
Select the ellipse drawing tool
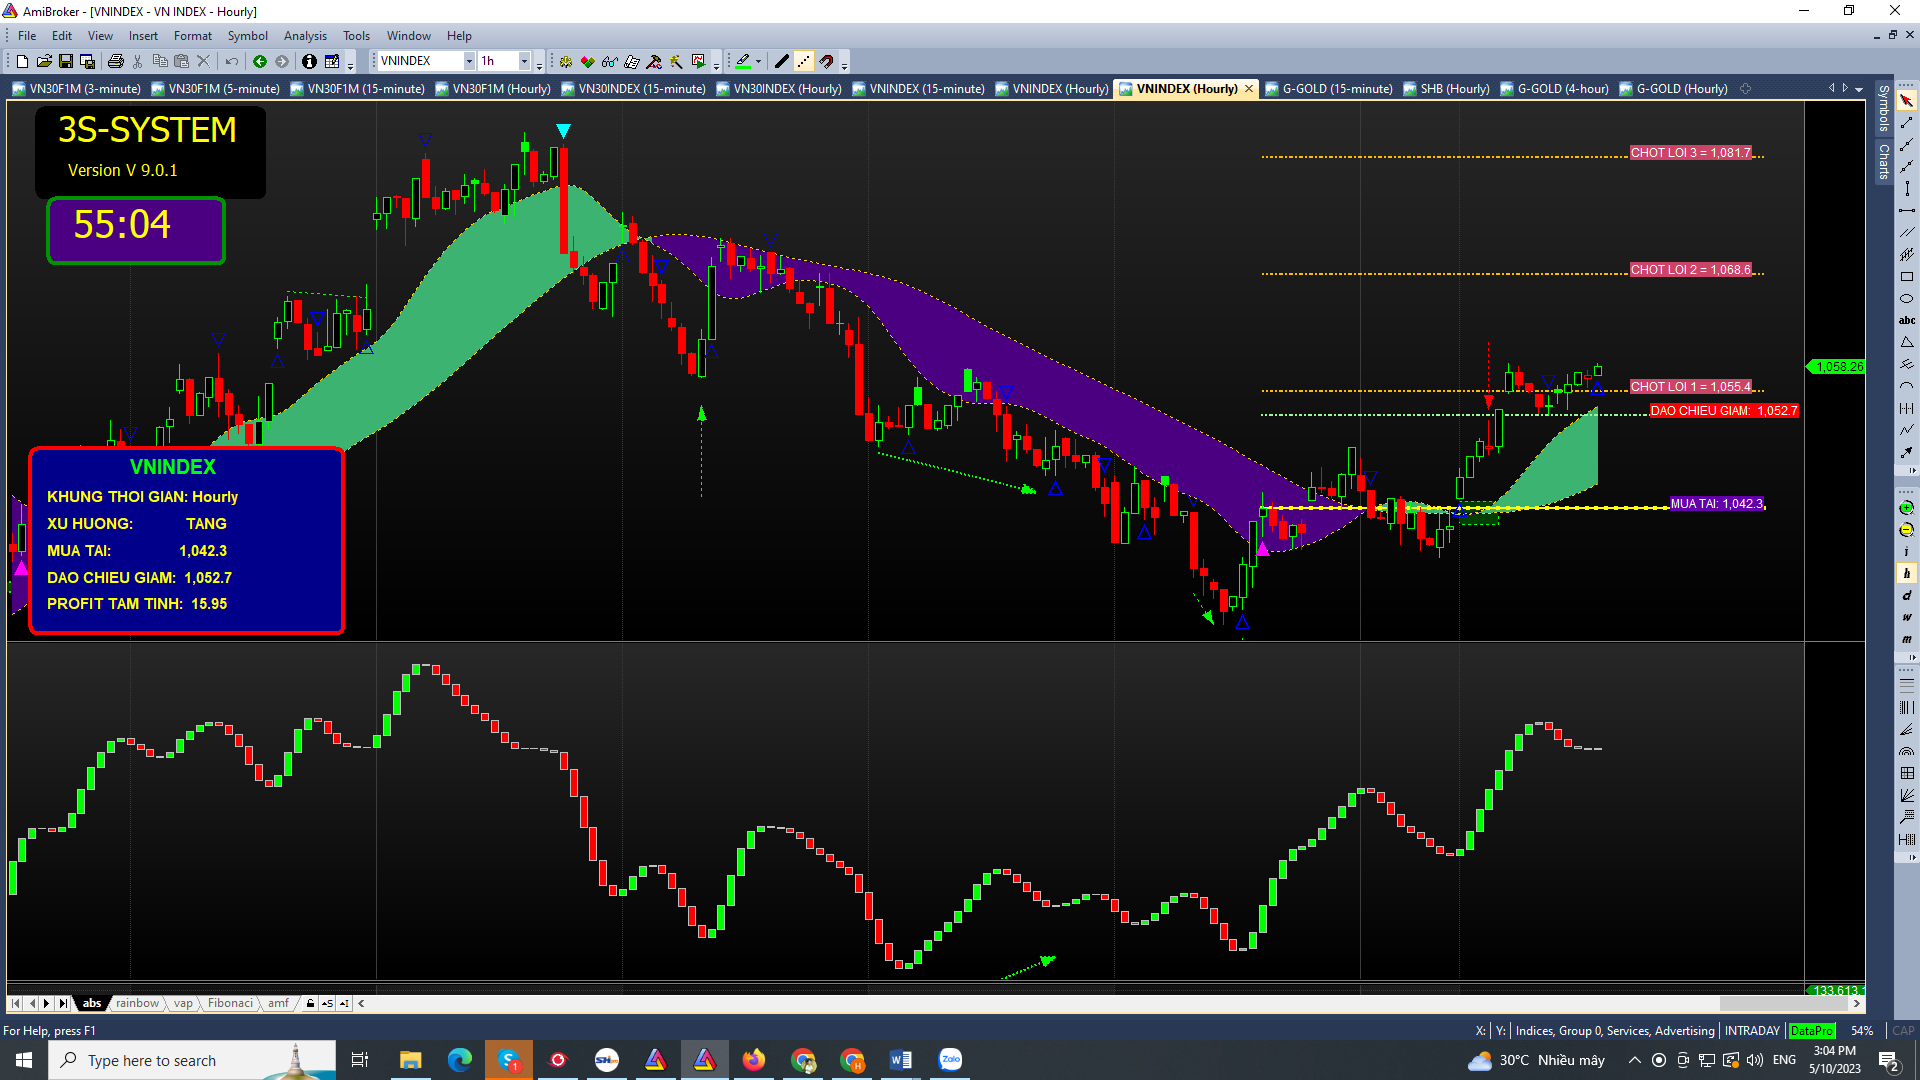1906,299
